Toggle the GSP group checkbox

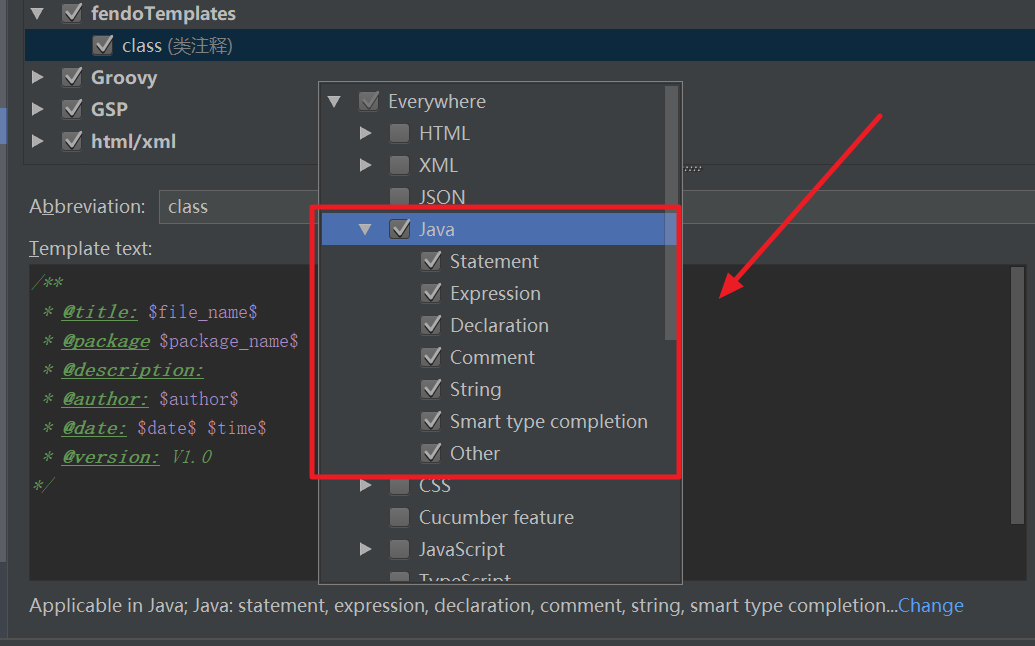pyautogui.click(x=72, y=109)
